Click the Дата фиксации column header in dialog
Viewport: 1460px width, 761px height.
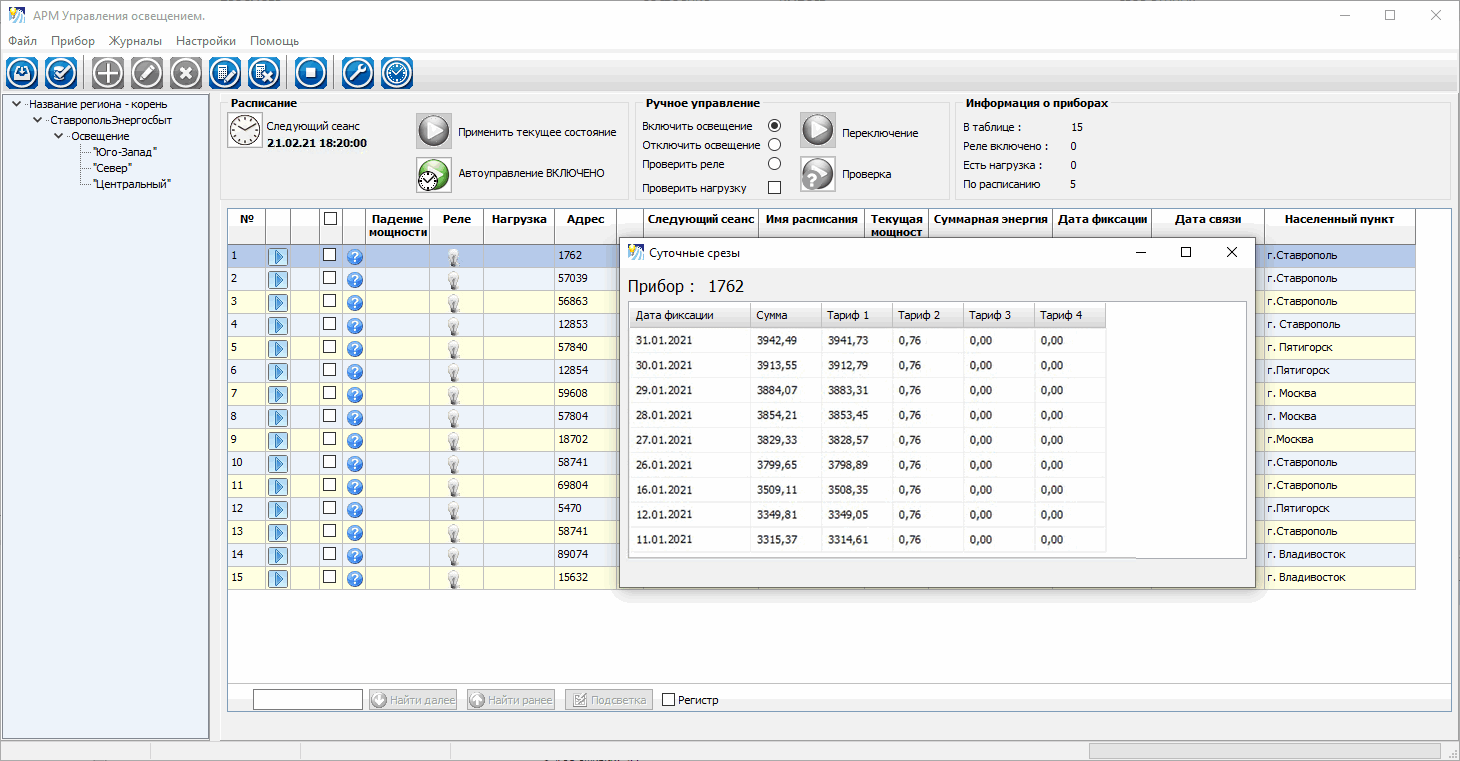point(690,315)
